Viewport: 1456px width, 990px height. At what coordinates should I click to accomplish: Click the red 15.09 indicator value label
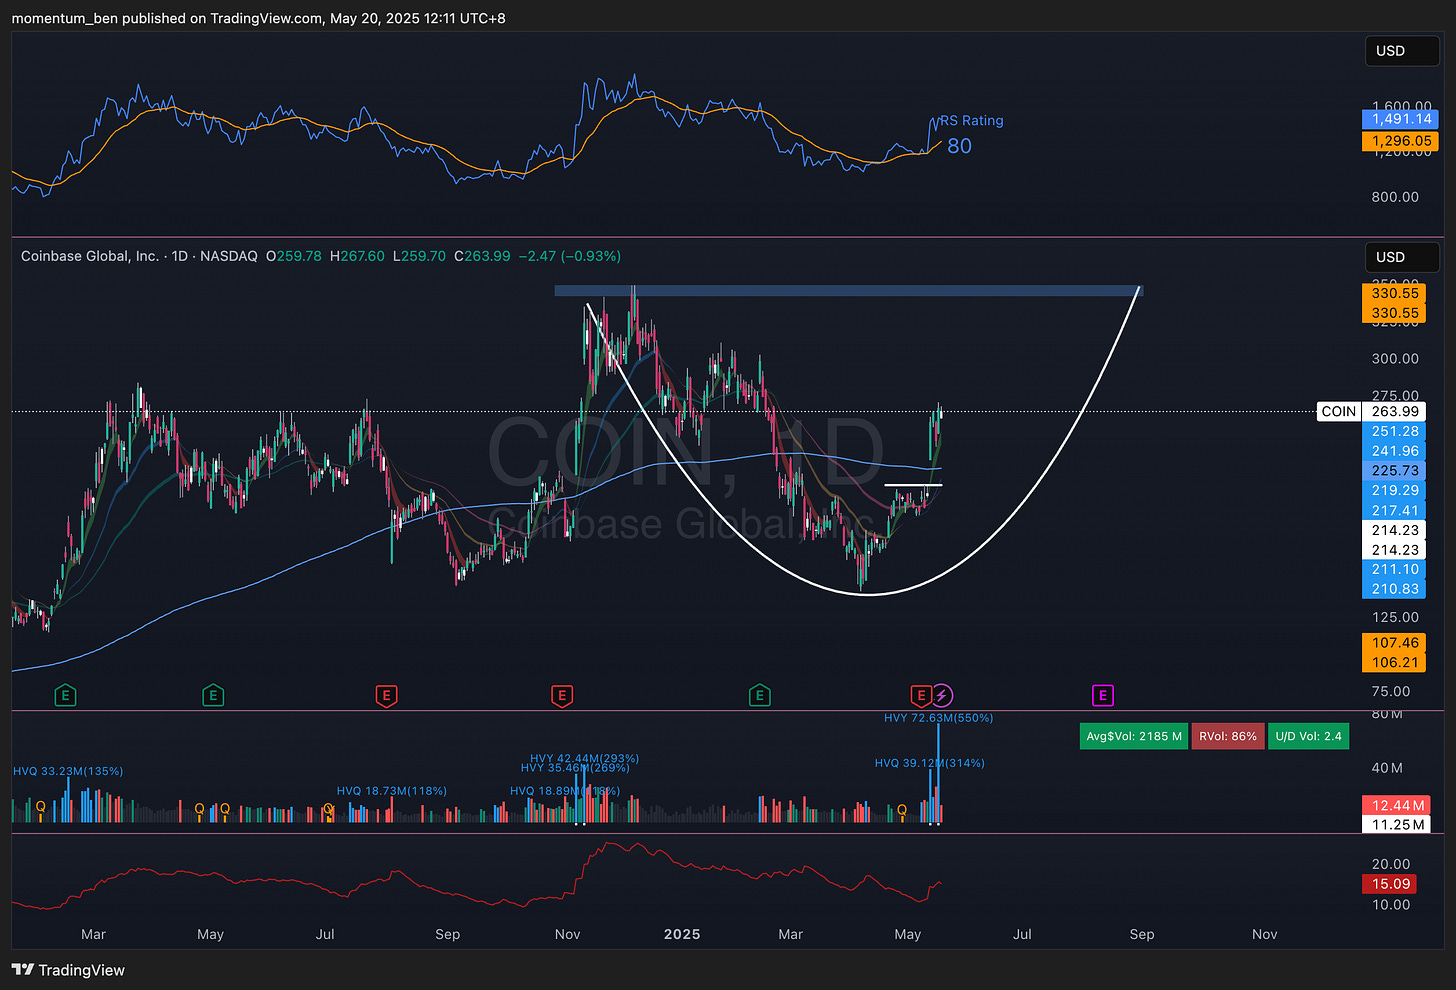(1390, 883)
